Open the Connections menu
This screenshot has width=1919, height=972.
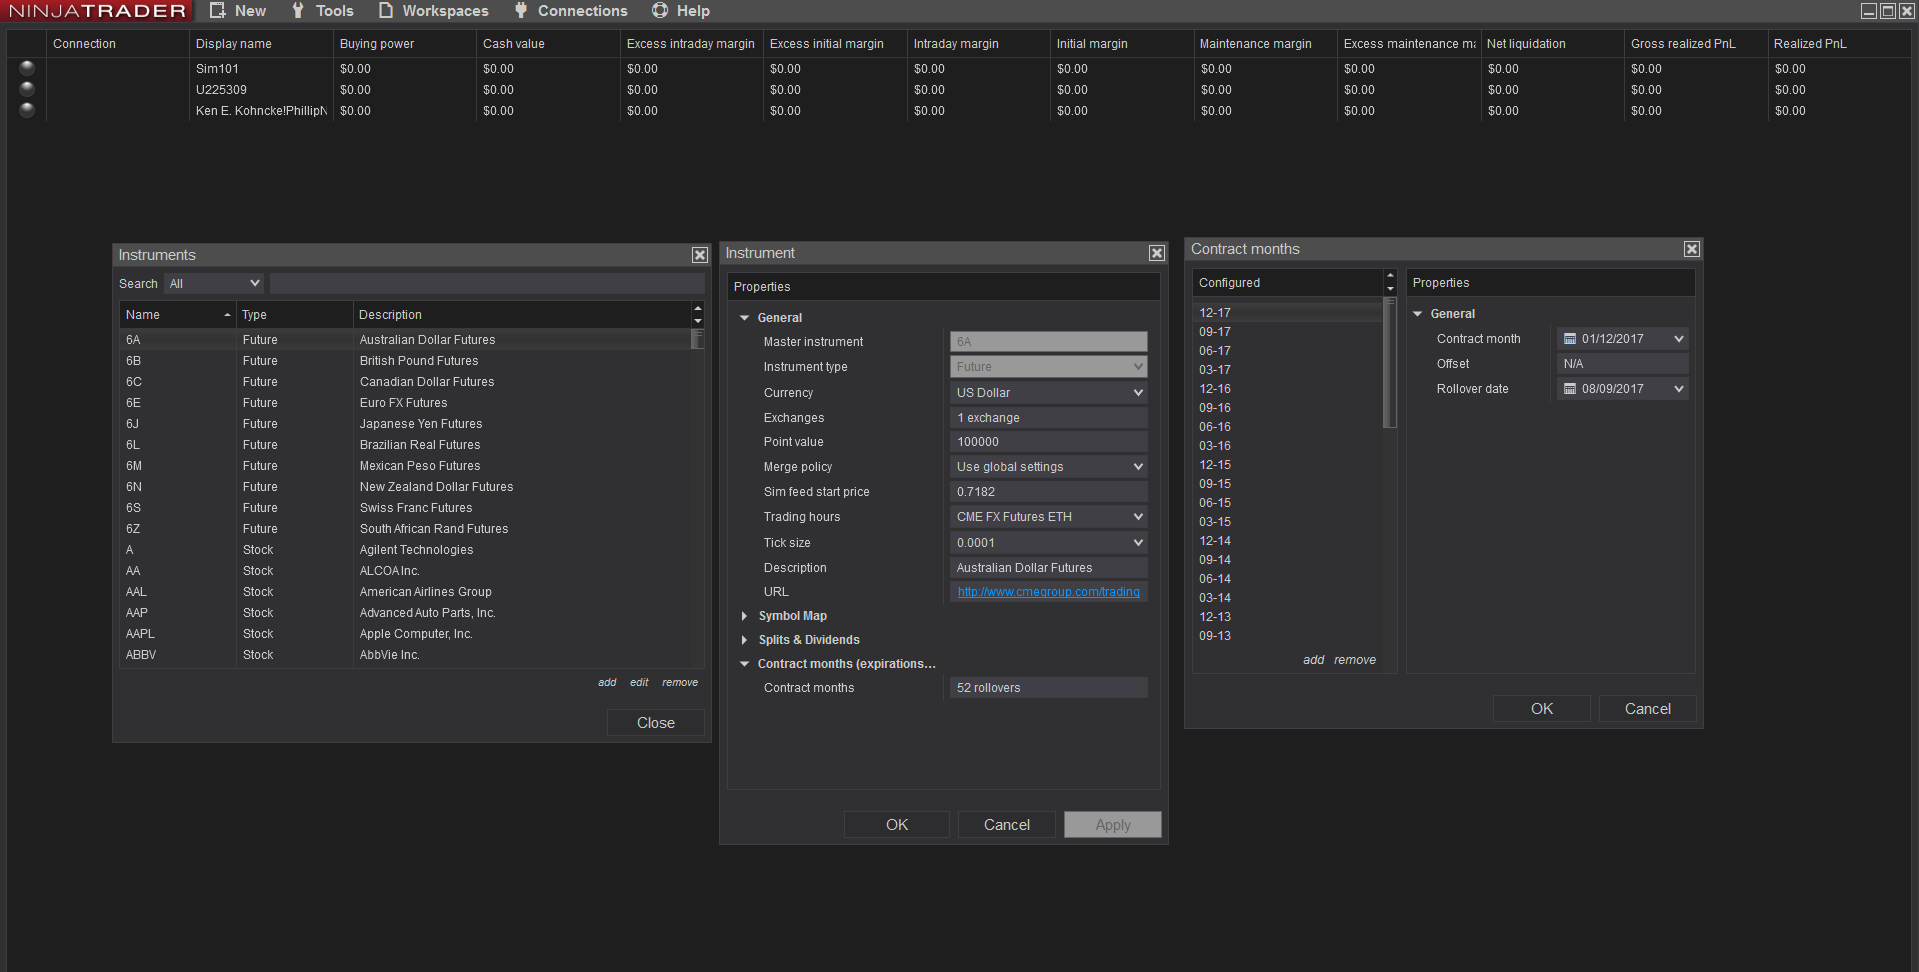point(571,11)
